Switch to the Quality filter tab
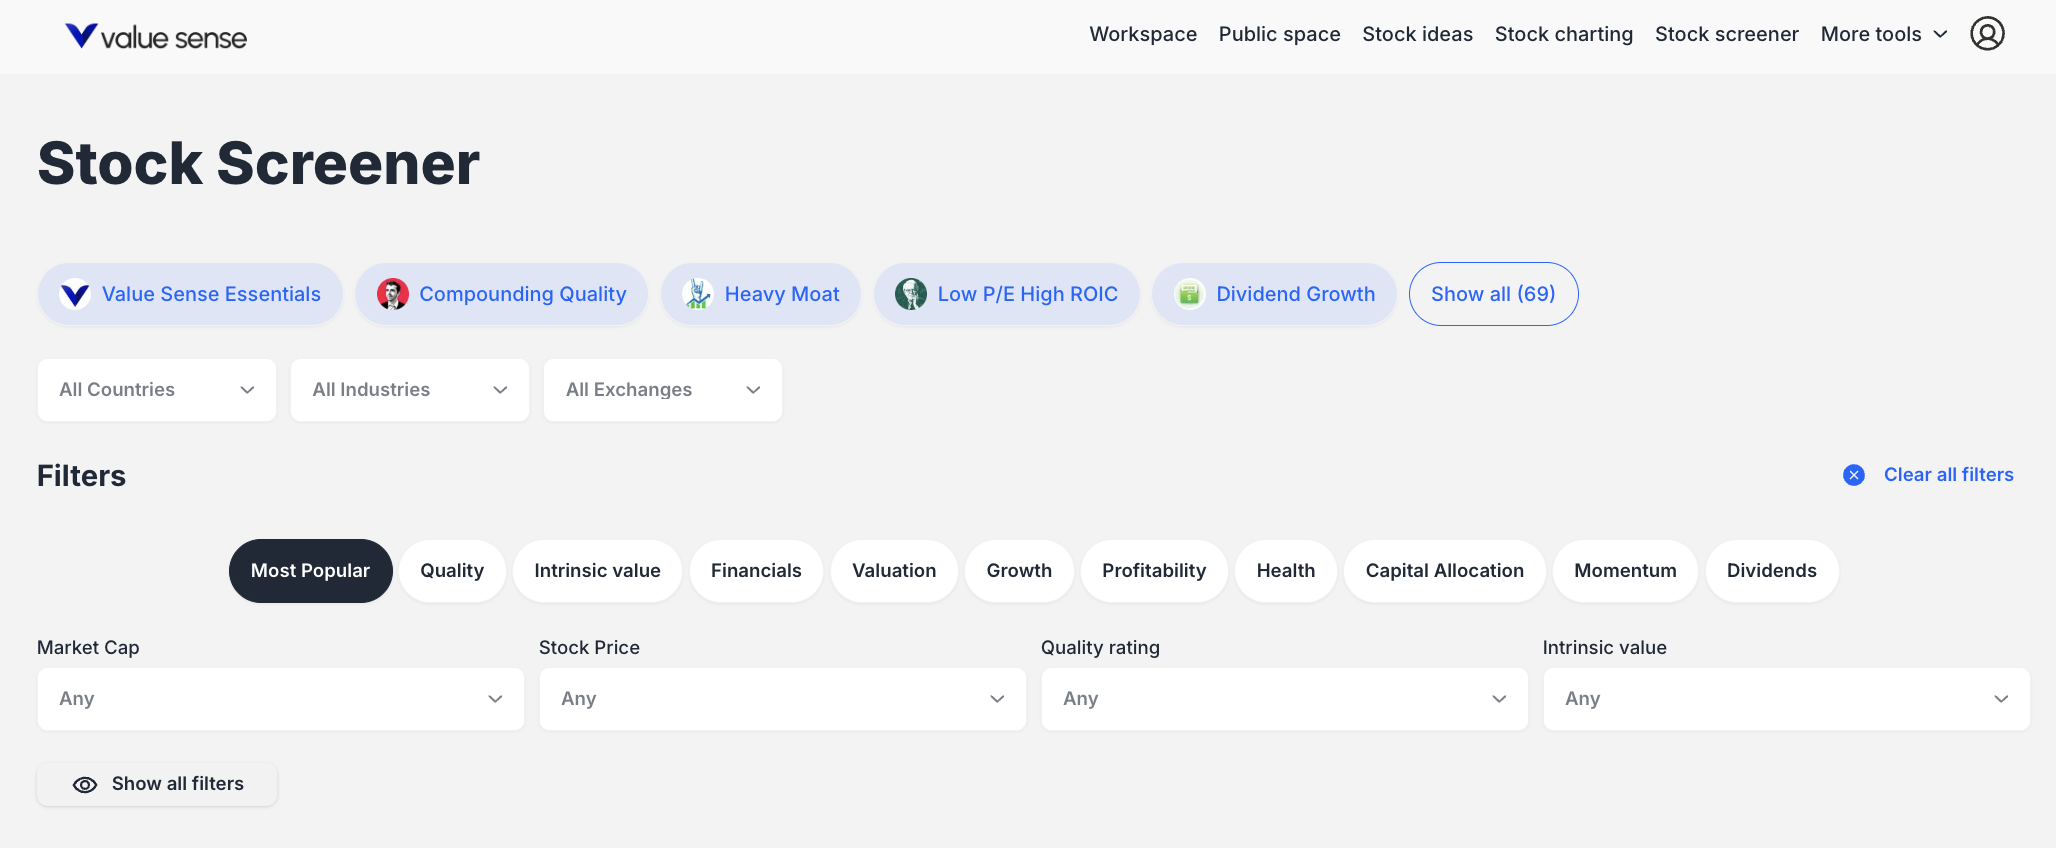Image resolution: width=2056 pixels, height=848 pixels. (452, 571)
